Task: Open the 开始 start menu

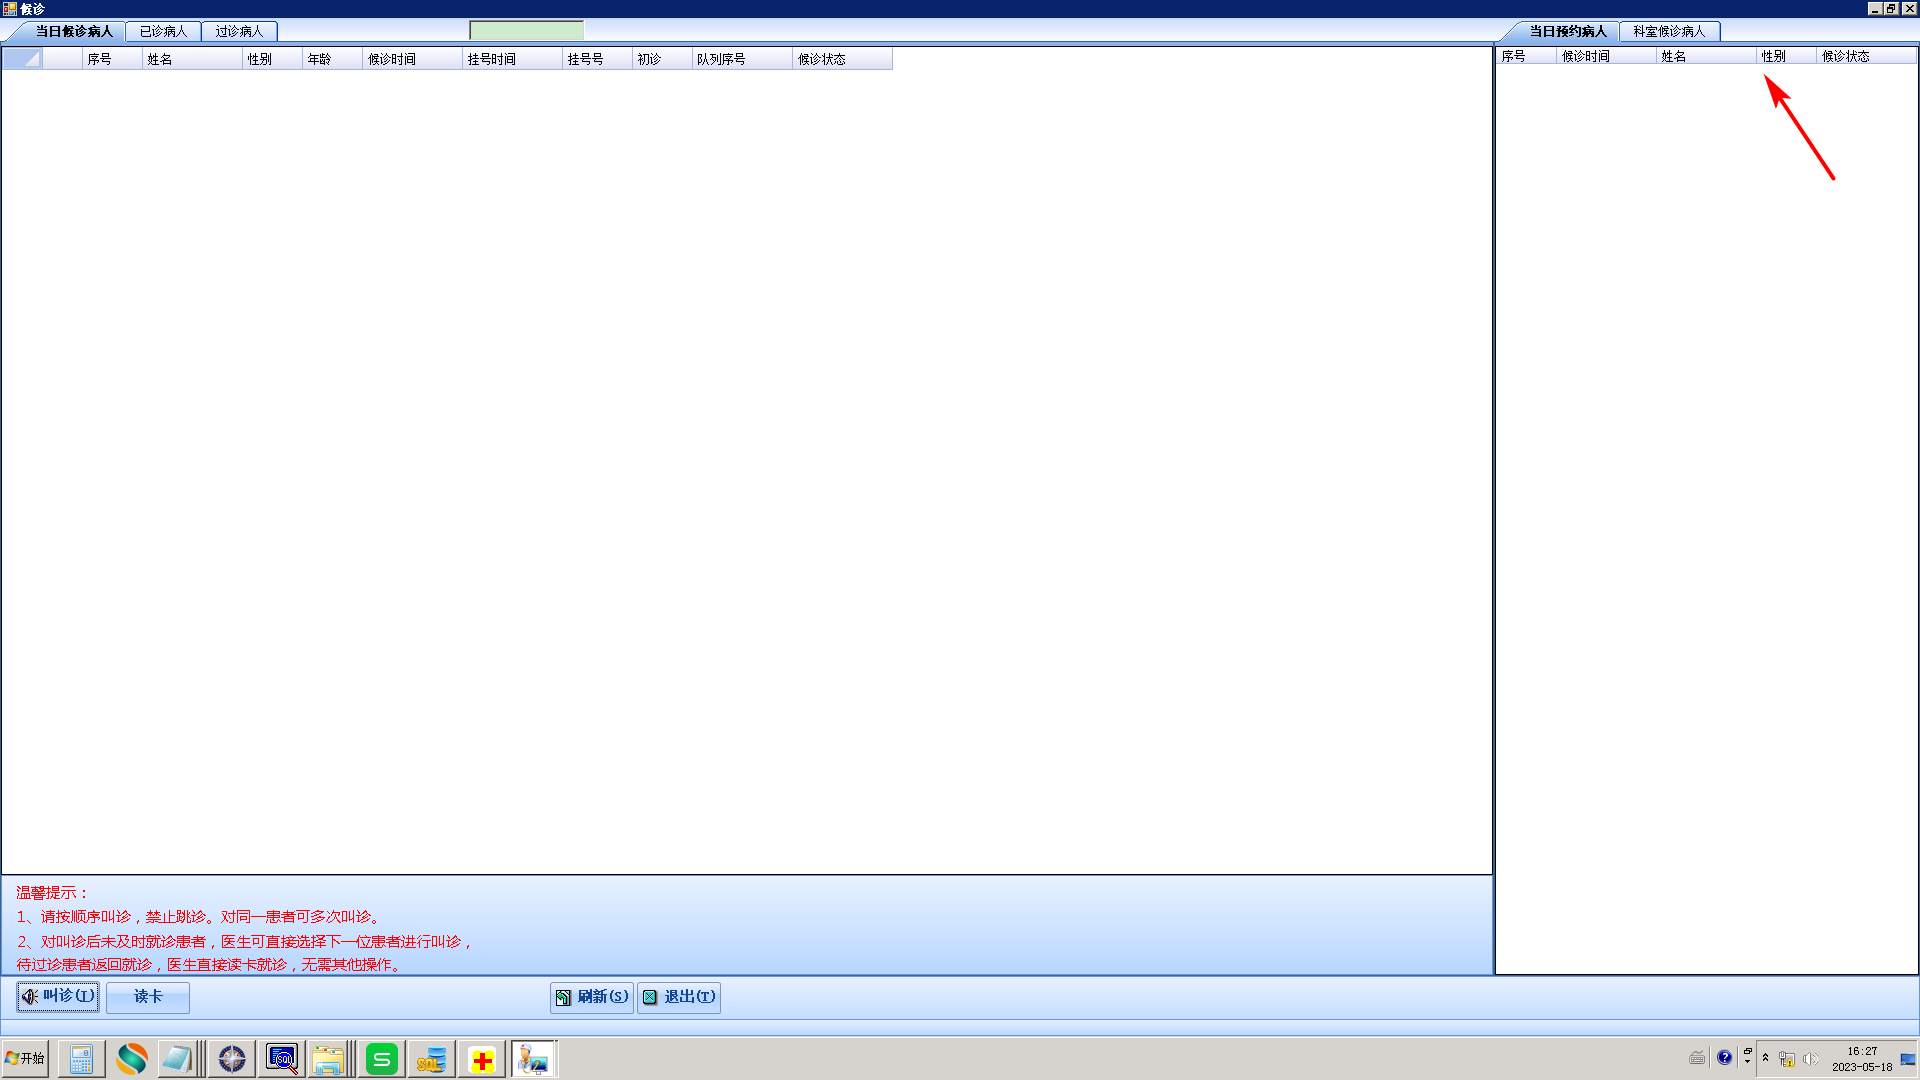Action: pos(26,1059)
